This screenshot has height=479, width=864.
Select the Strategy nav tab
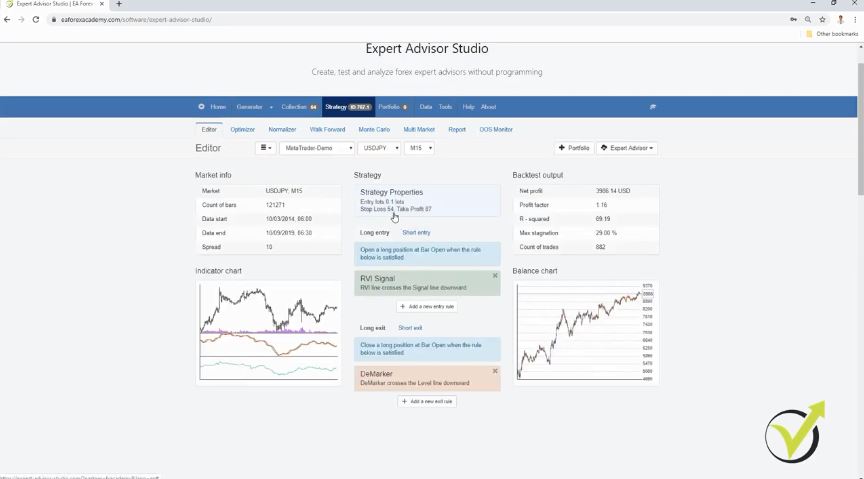click(x=348, y=107)
